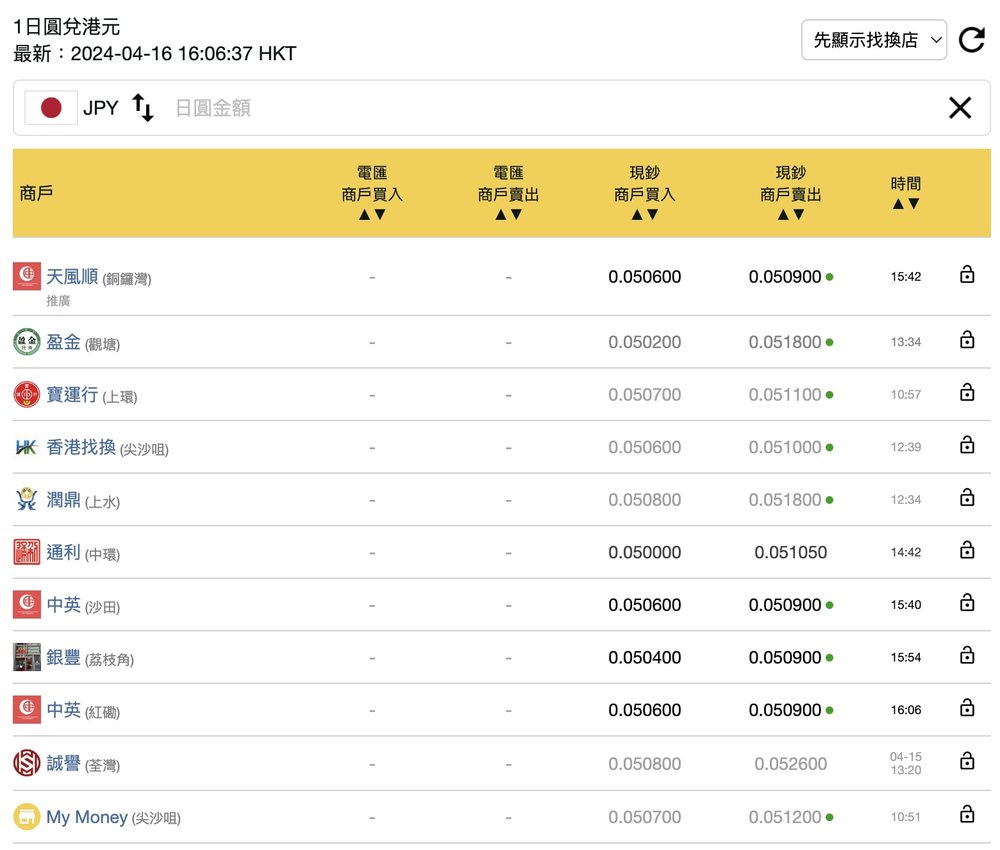Screen dimensions: 1000x850
Task: Open the 潤鼎 merchant link
Action: (64, 500)
